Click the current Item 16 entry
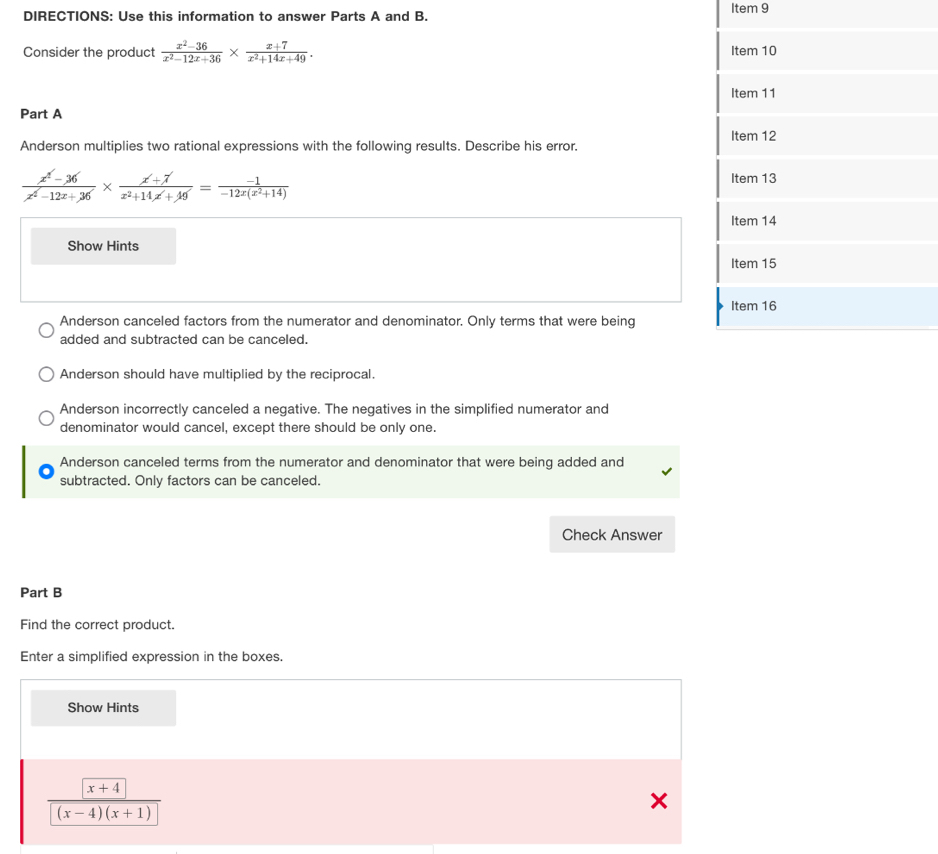This screenshot has height=854, width=938. coord(753,306)
